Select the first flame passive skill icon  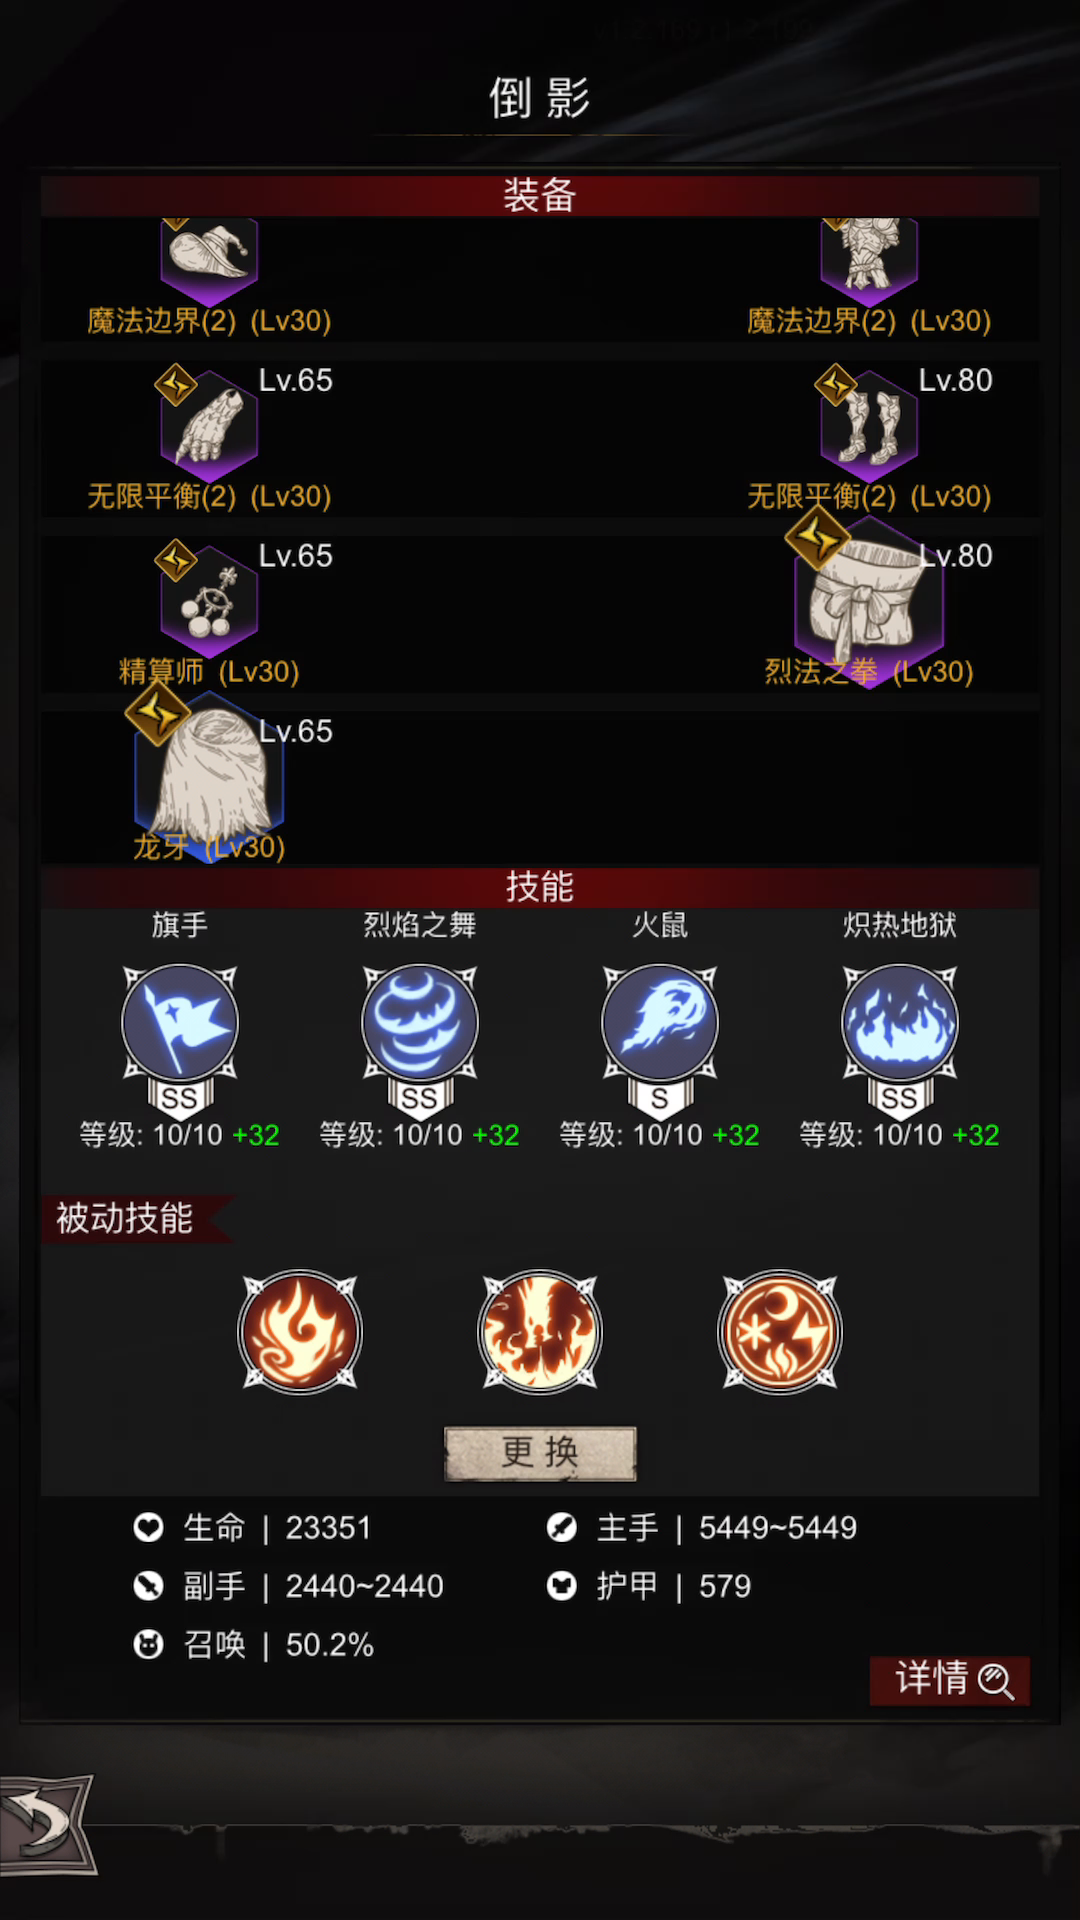click(x=300, y=1332)
